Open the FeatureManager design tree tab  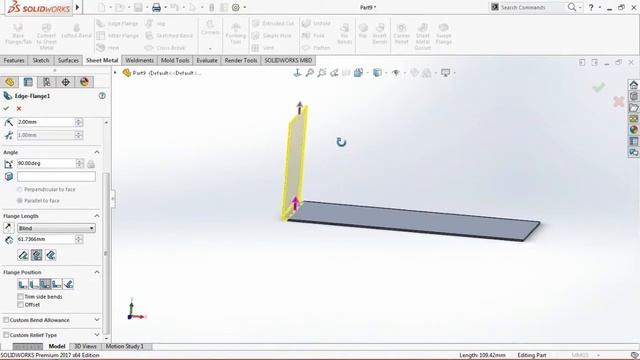pyautogui.click(x=9, y=82)
